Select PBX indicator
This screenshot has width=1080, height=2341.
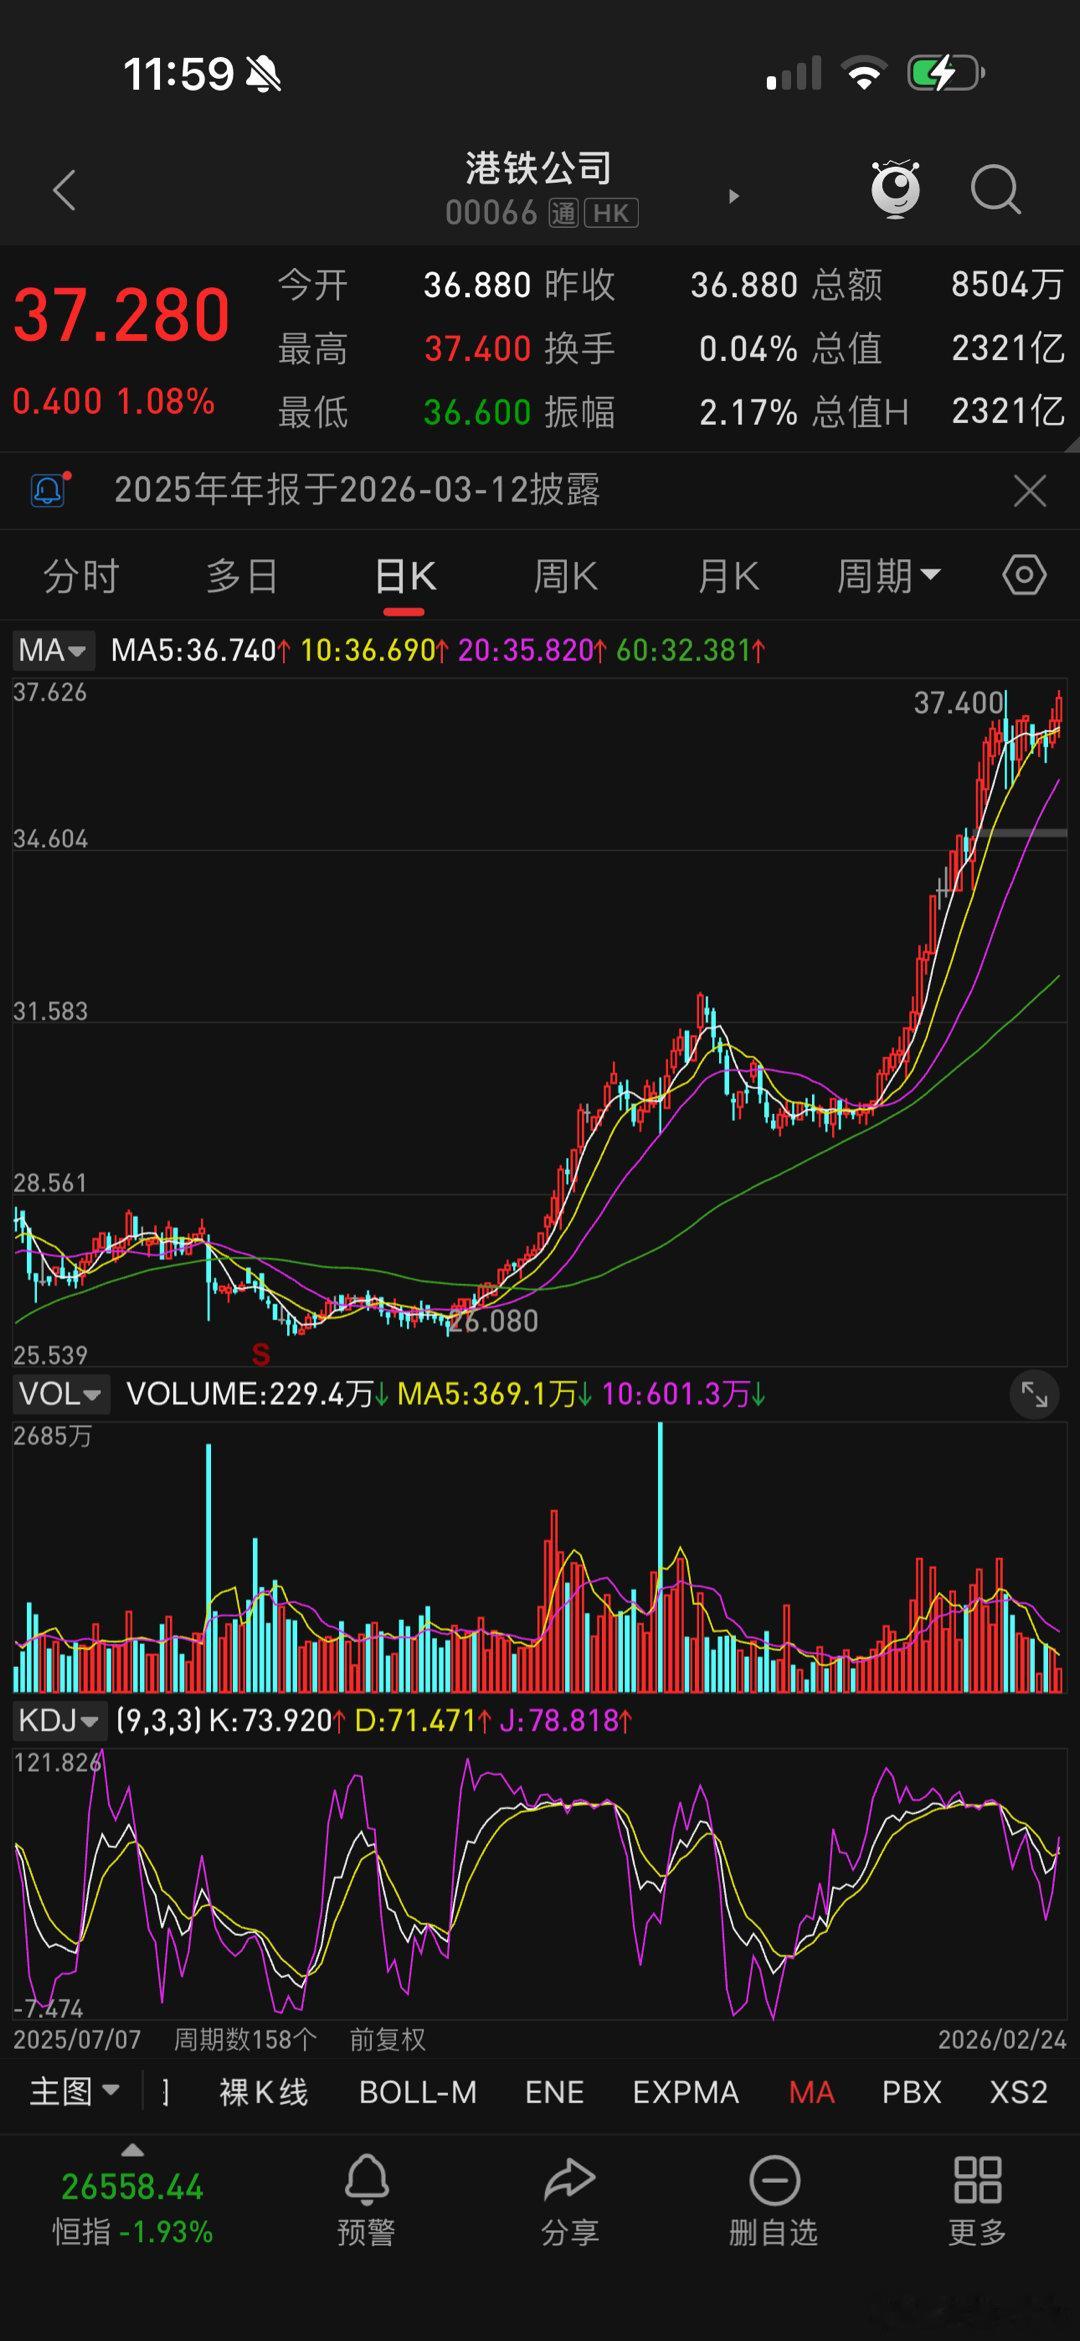pos(911,2092)
